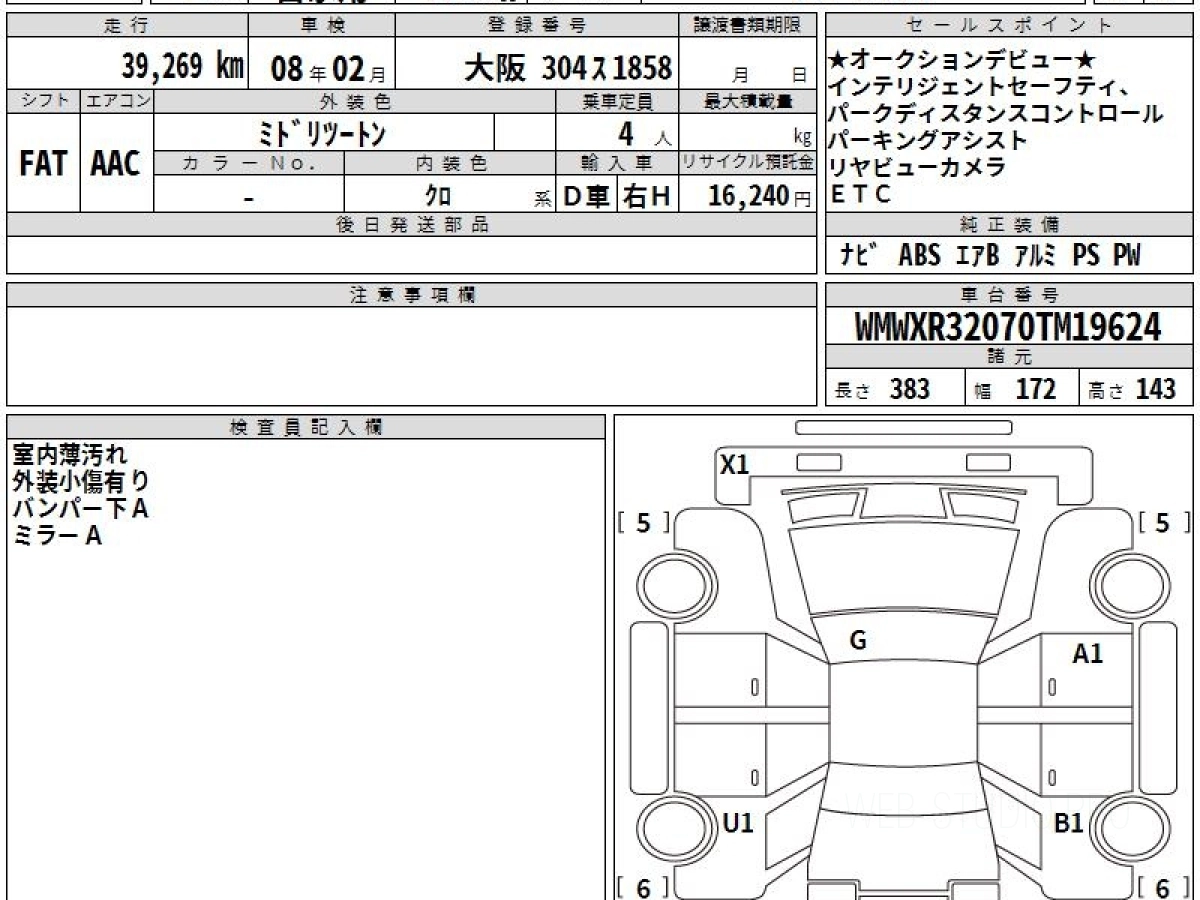Image resolution: width=1200 pixels, height=900 pixels.
Task: Select chassis number WMWXR32070TM19624
Action: pos(1008,326)
